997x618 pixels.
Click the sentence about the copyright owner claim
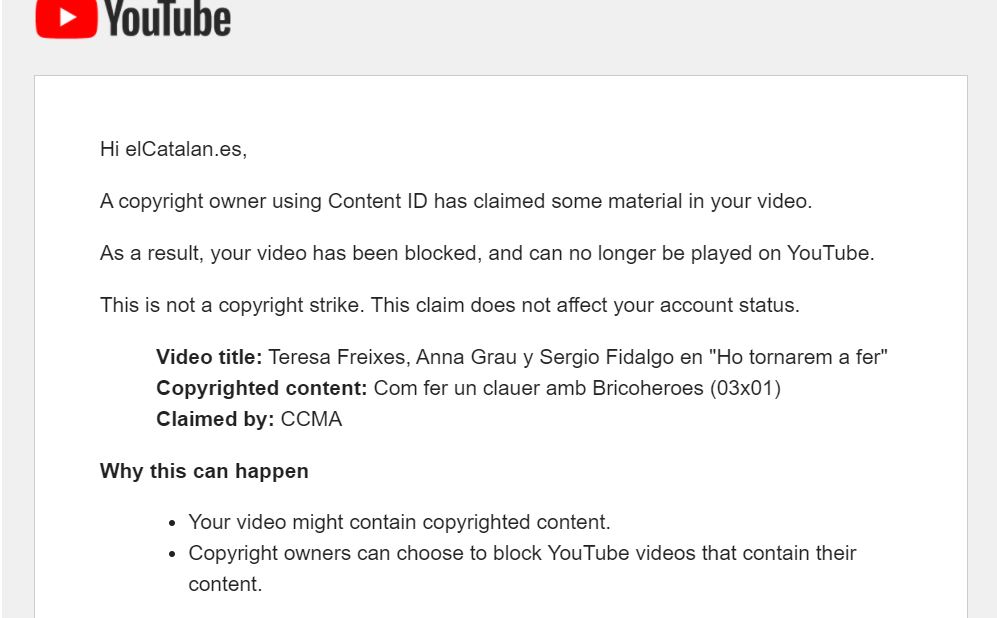point(456,201)
